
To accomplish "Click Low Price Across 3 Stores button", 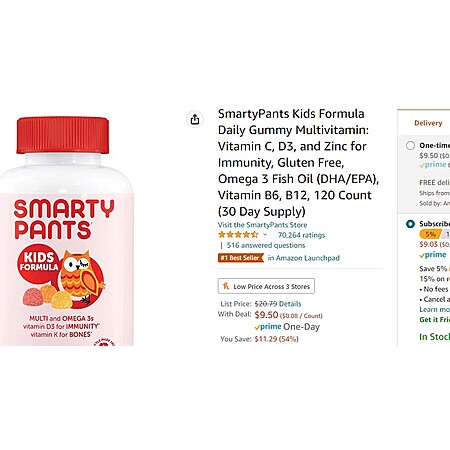I will 266,286.
